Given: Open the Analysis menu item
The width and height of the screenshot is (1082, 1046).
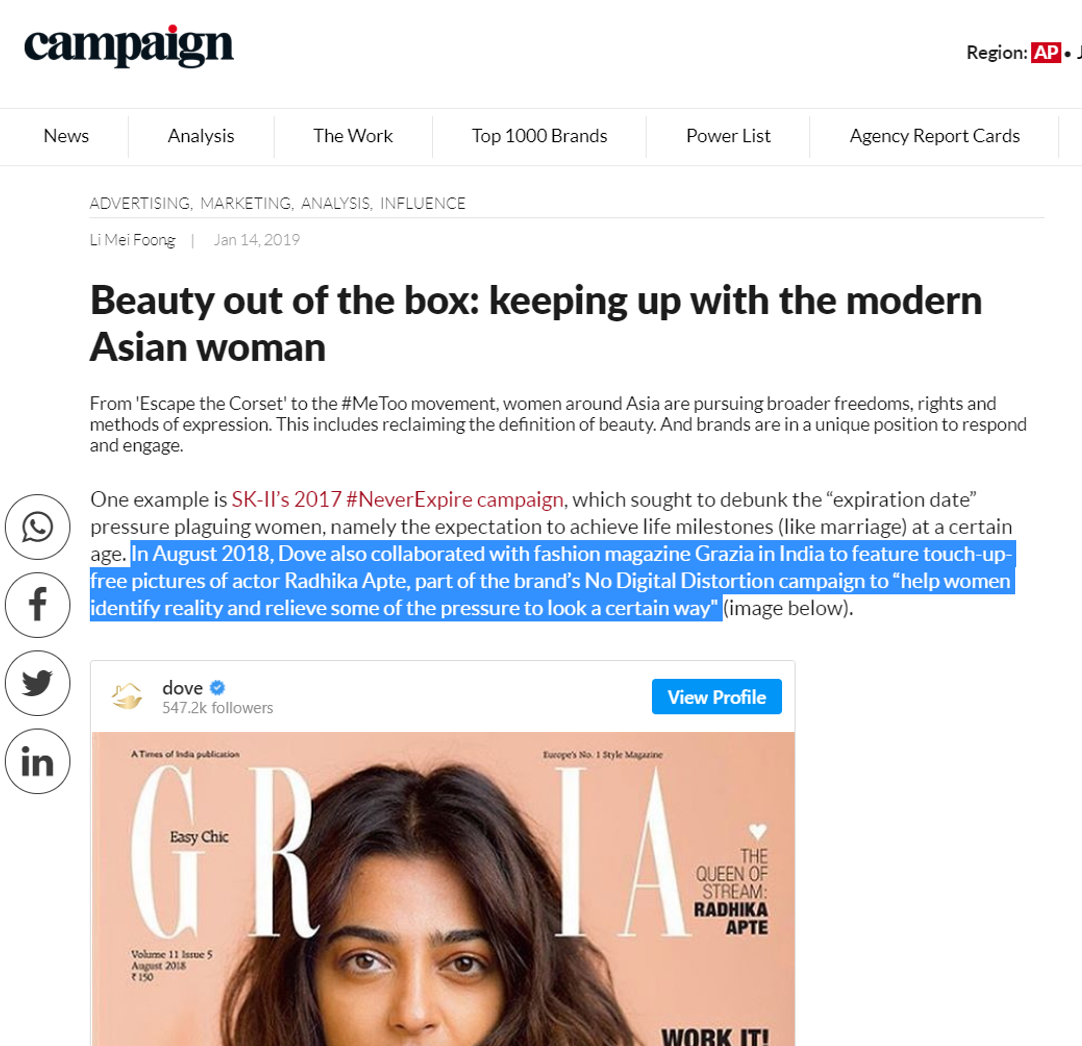Looking at the screenshot, I should pyautogui.click(x=201, y=136).
